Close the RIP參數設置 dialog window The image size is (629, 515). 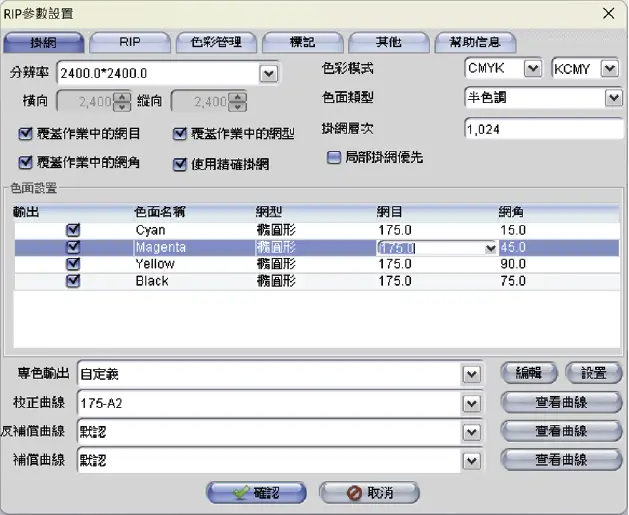609,13
